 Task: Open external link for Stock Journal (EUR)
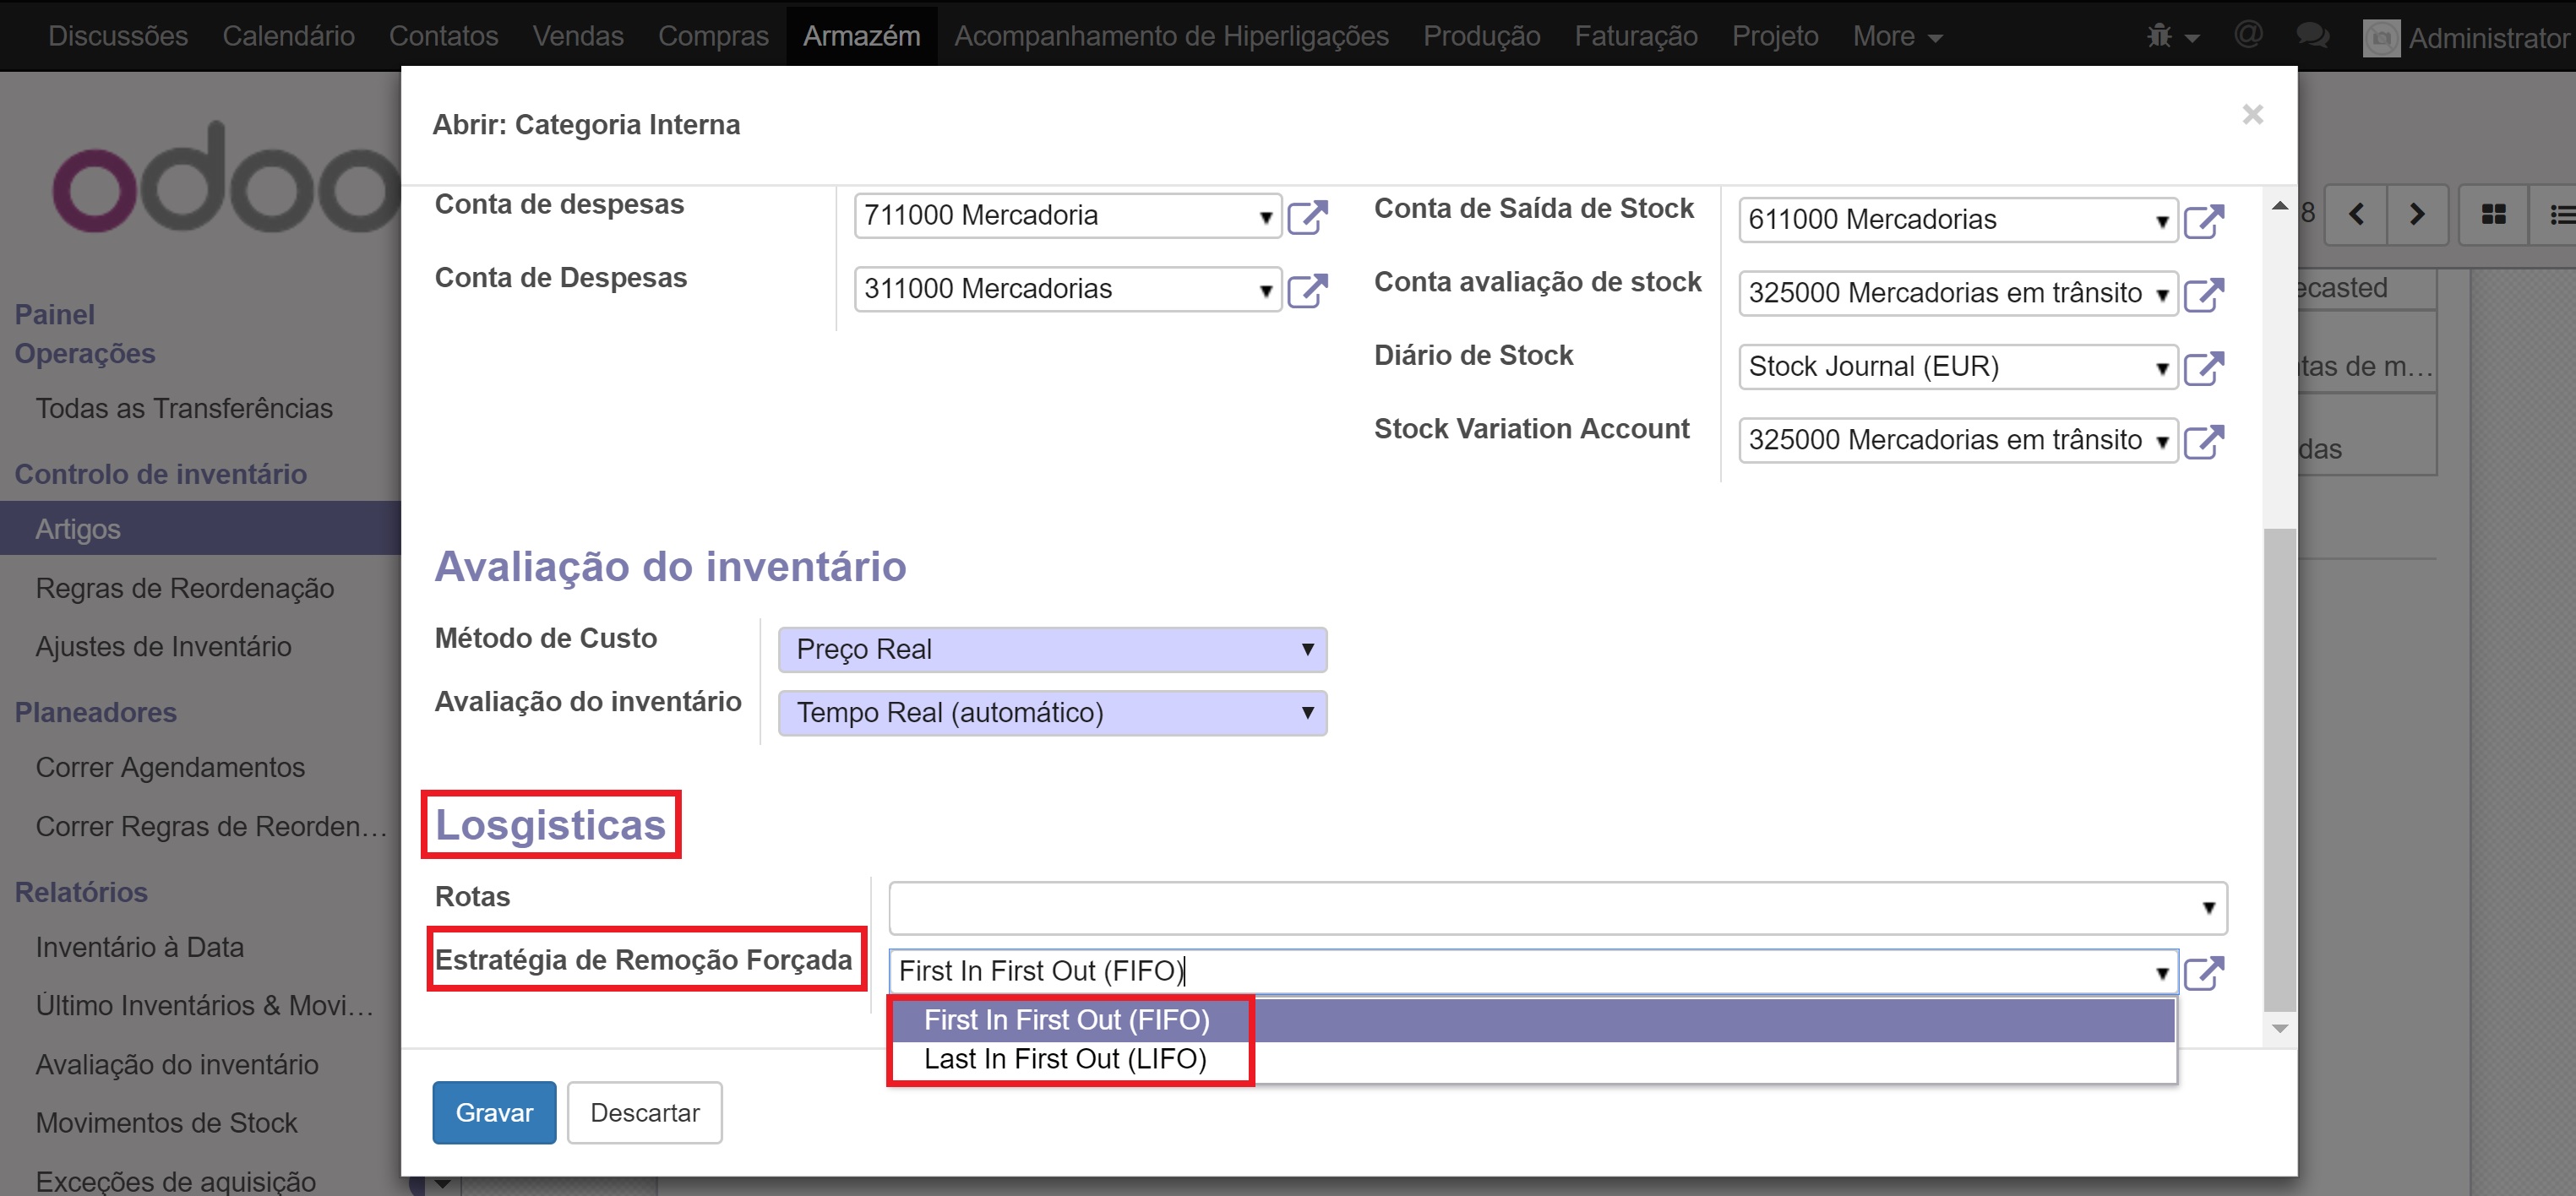2203,368
